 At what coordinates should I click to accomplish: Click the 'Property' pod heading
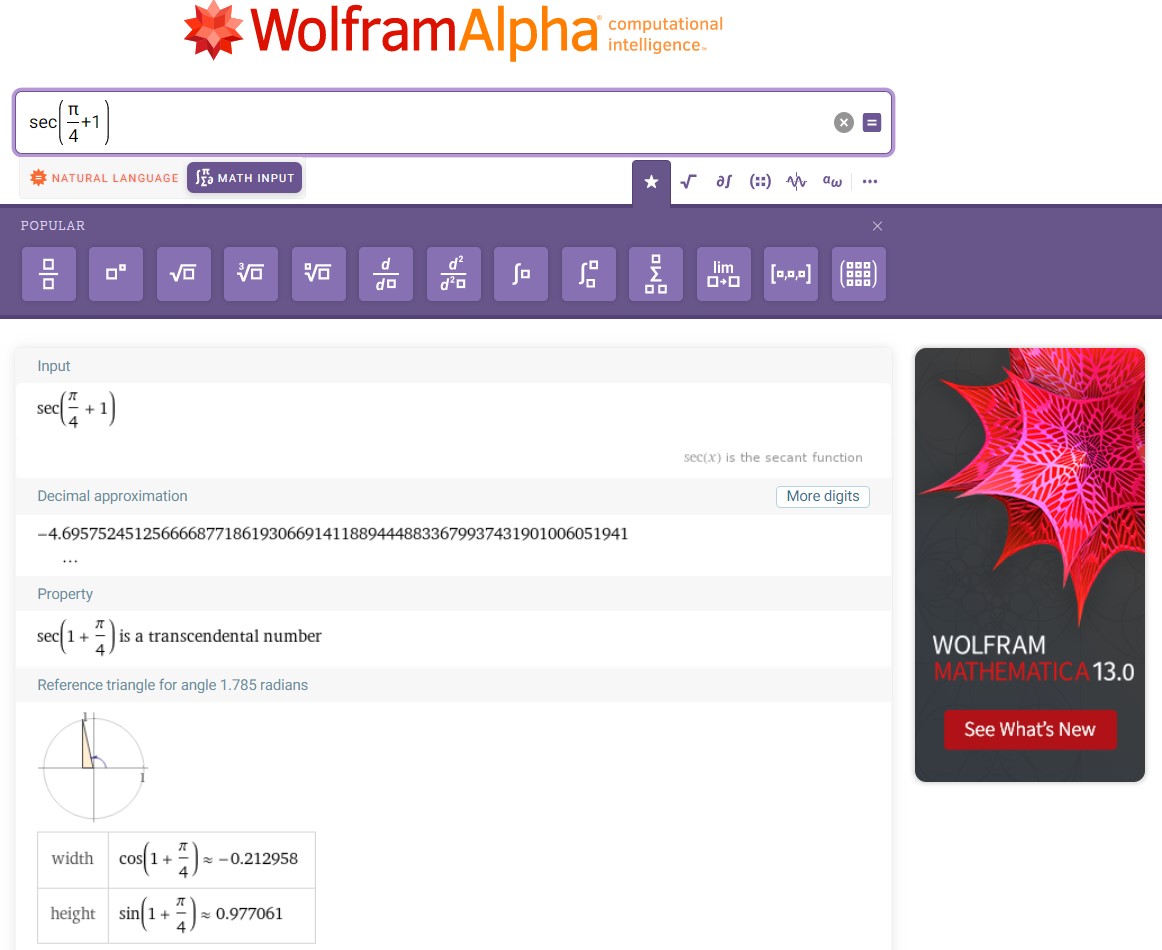pyautogui.click(x=65, y=594)
